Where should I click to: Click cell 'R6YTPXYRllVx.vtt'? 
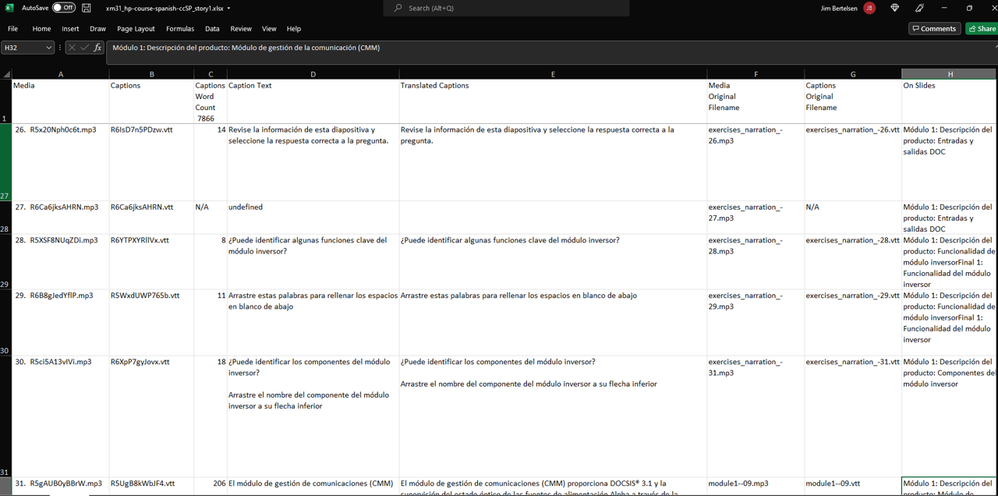pyautogui.click(x=151, y=262)
